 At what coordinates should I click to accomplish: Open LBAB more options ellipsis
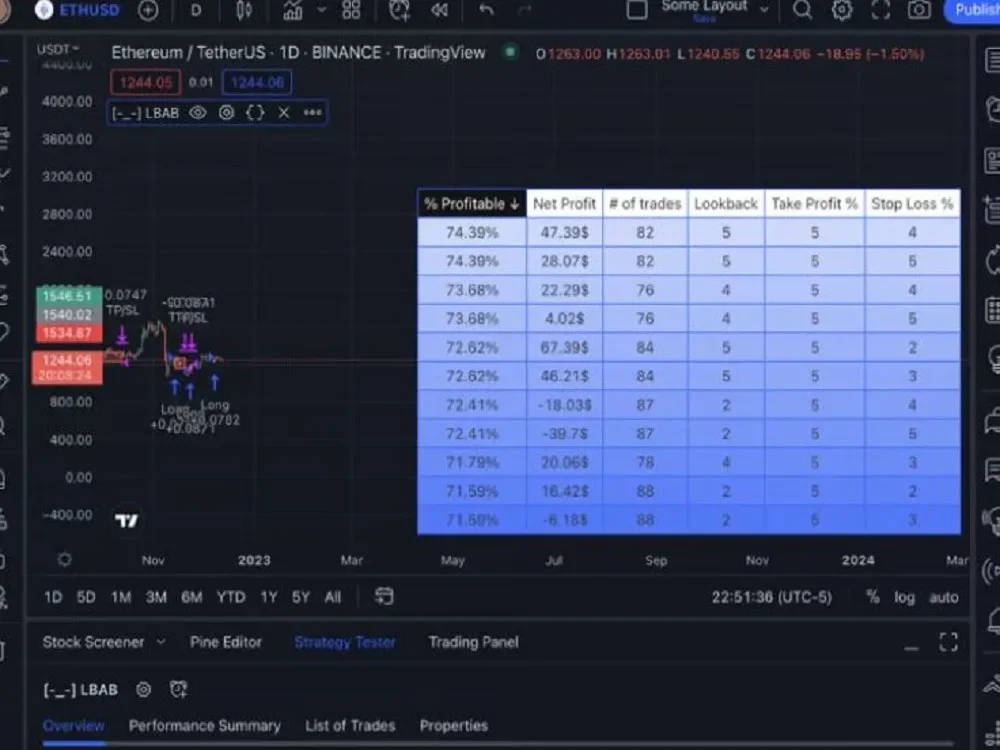tap(312, 113)
